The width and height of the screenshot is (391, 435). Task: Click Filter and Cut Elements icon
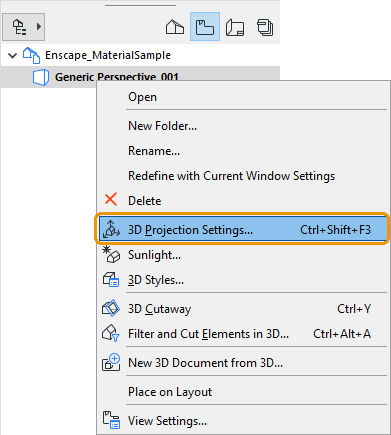pos(111,333)
